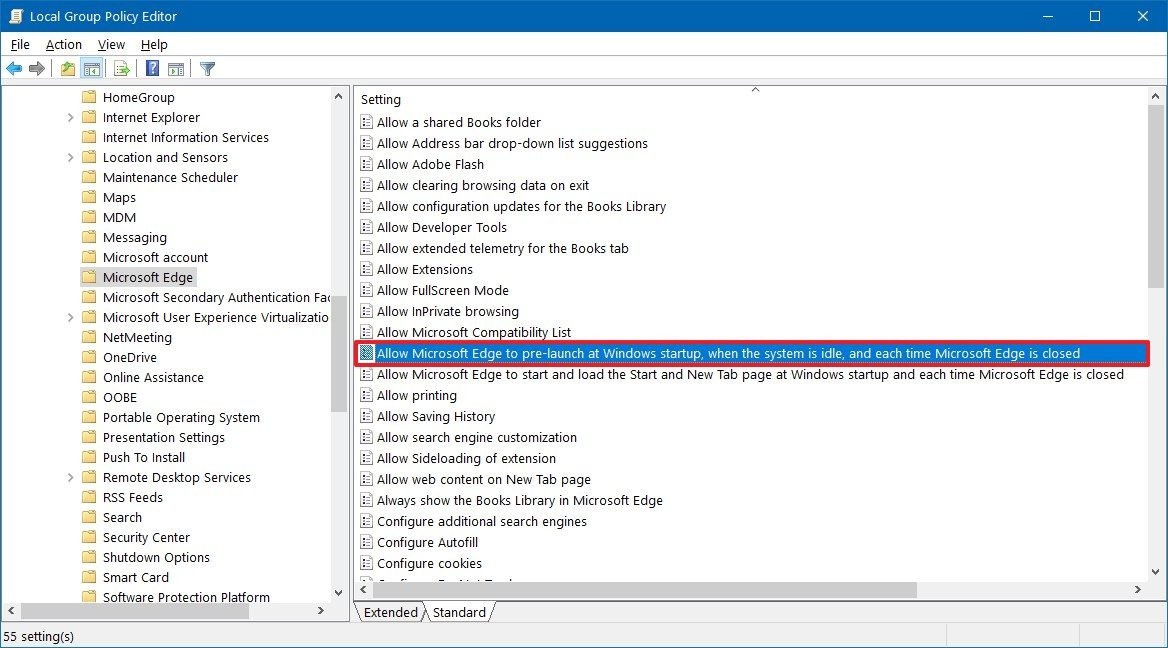Click the Up one level folder icon
The image size is (1168, 648).
coord(68,69)
